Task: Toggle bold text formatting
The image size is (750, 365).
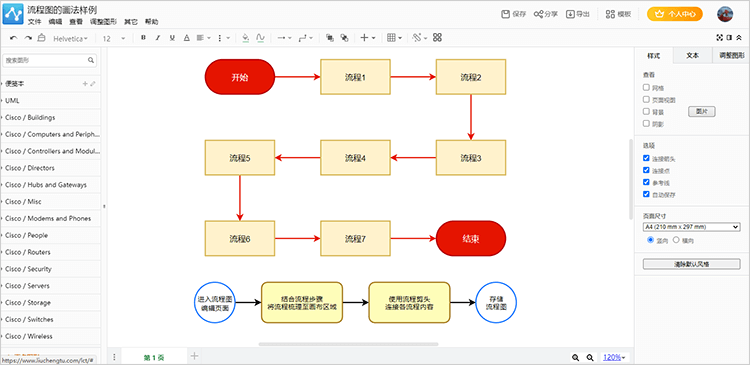Action: [143, 38]
